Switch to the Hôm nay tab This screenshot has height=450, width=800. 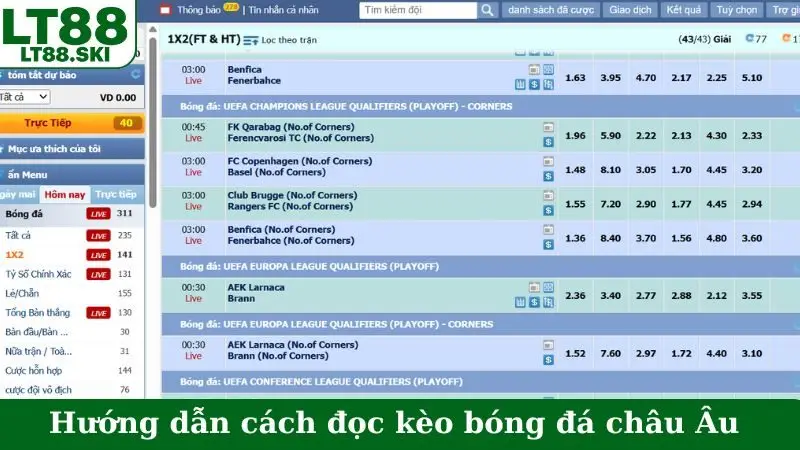(x=64, y=194)
